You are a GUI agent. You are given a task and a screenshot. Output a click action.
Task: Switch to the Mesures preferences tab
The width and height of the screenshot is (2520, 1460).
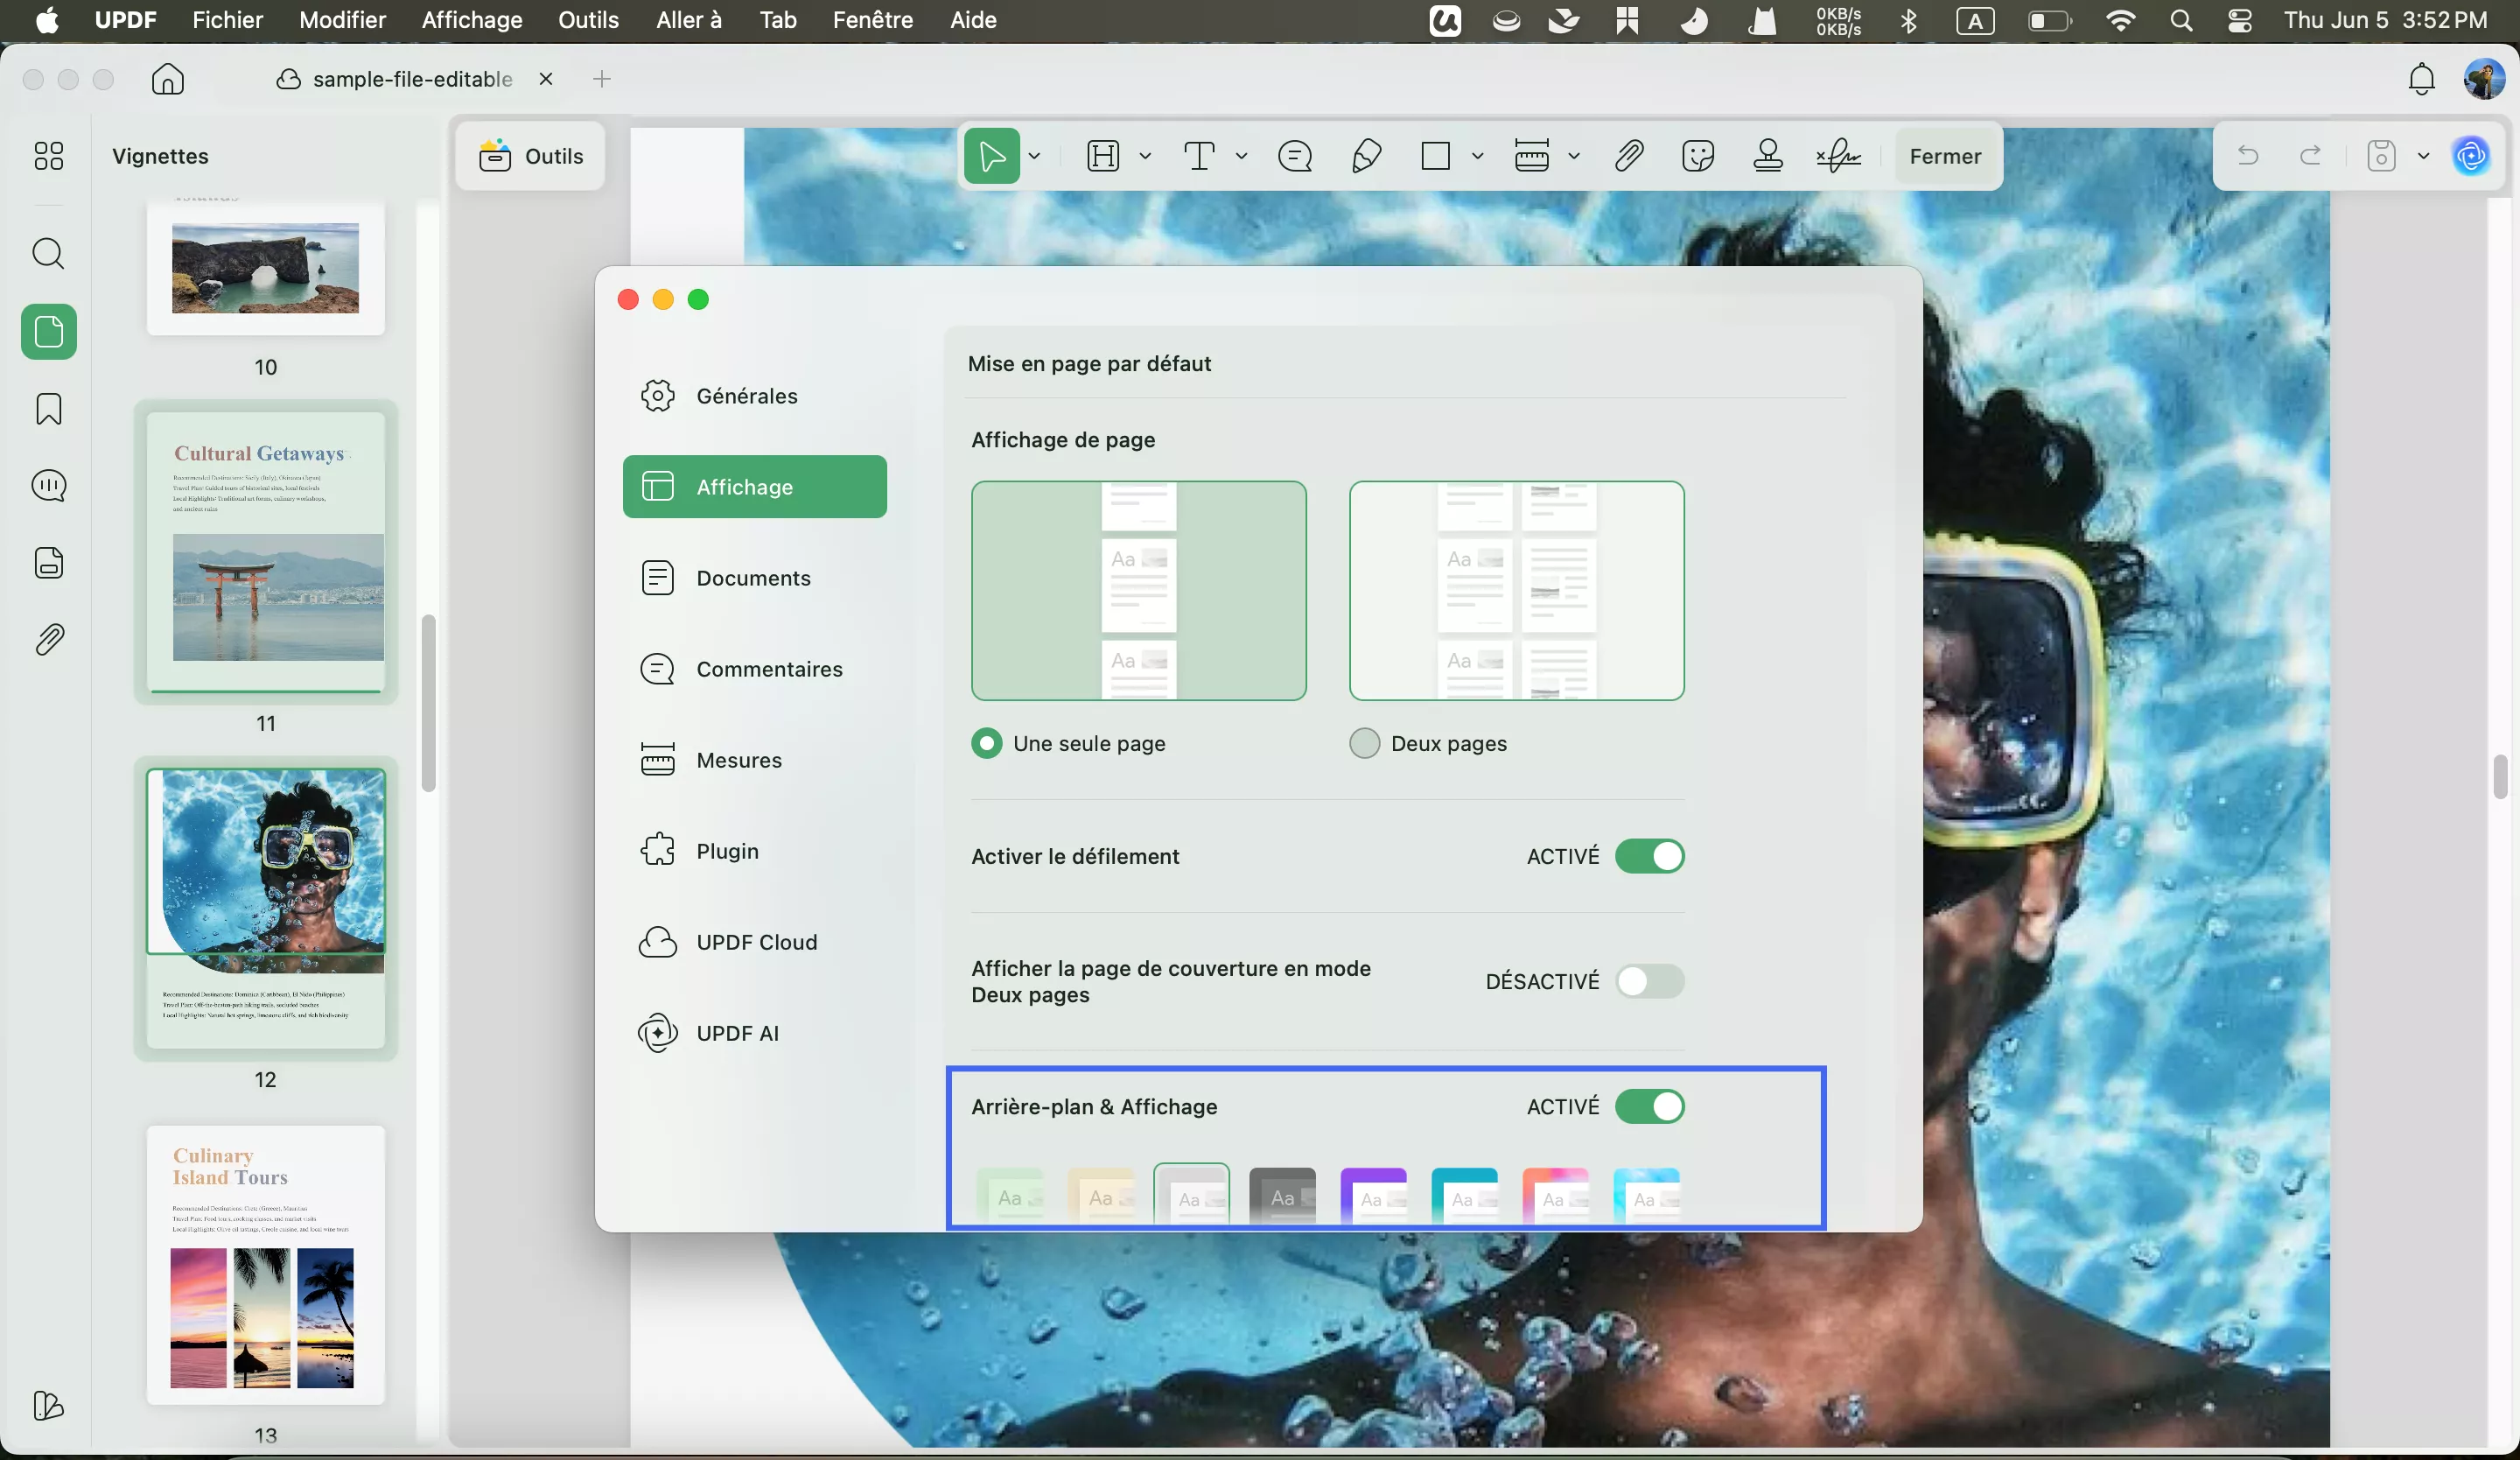coord(754,760)
